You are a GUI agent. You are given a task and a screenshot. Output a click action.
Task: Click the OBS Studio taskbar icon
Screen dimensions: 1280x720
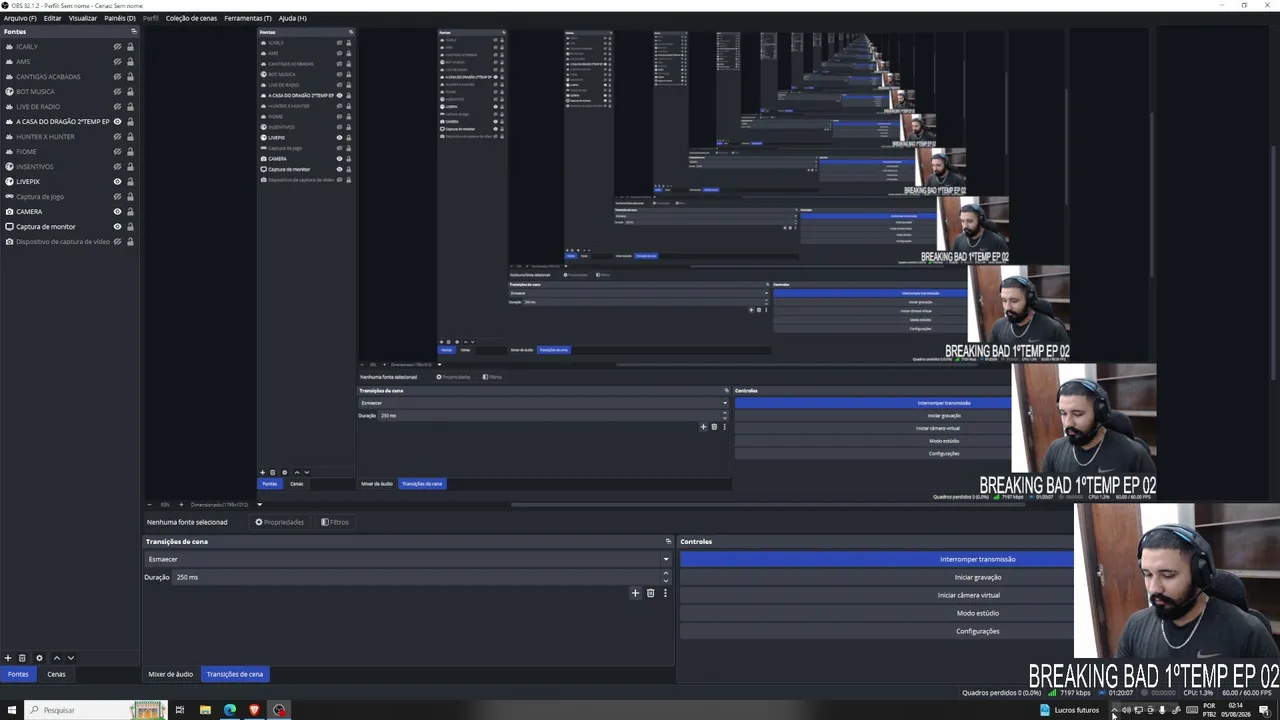[x=279, y=710]
